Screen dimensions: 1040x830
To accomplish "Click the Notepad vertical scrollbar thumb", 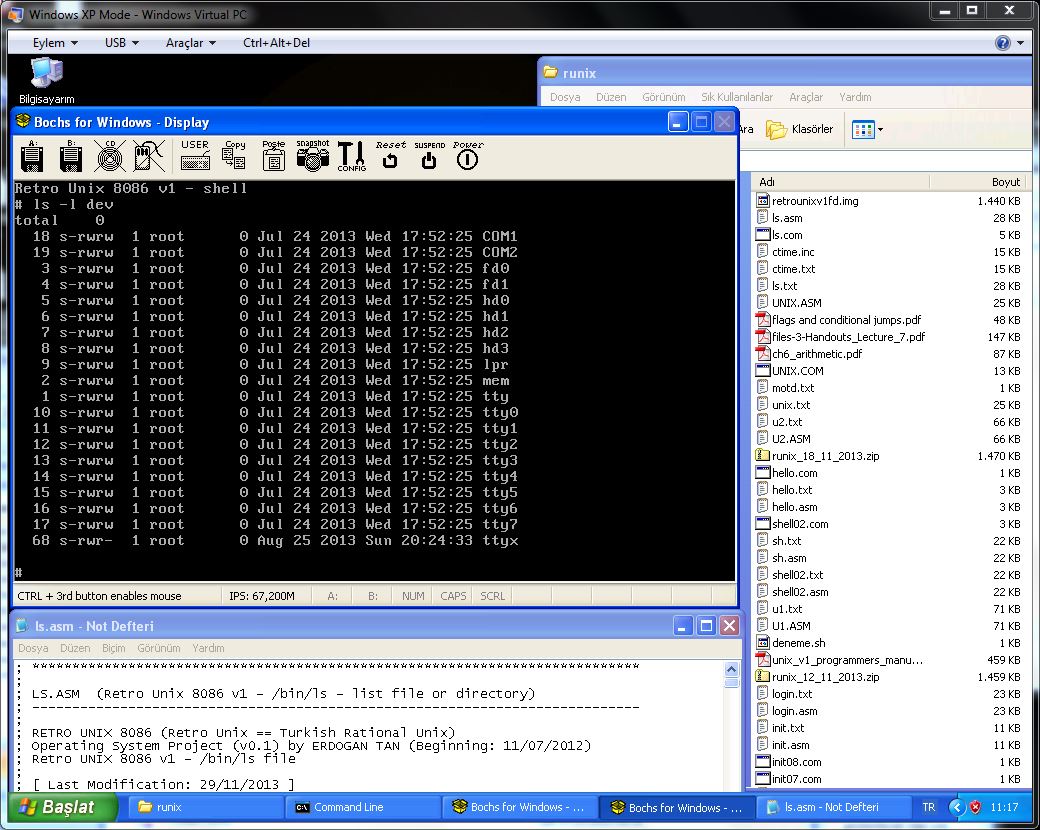I will click(731, 683).
